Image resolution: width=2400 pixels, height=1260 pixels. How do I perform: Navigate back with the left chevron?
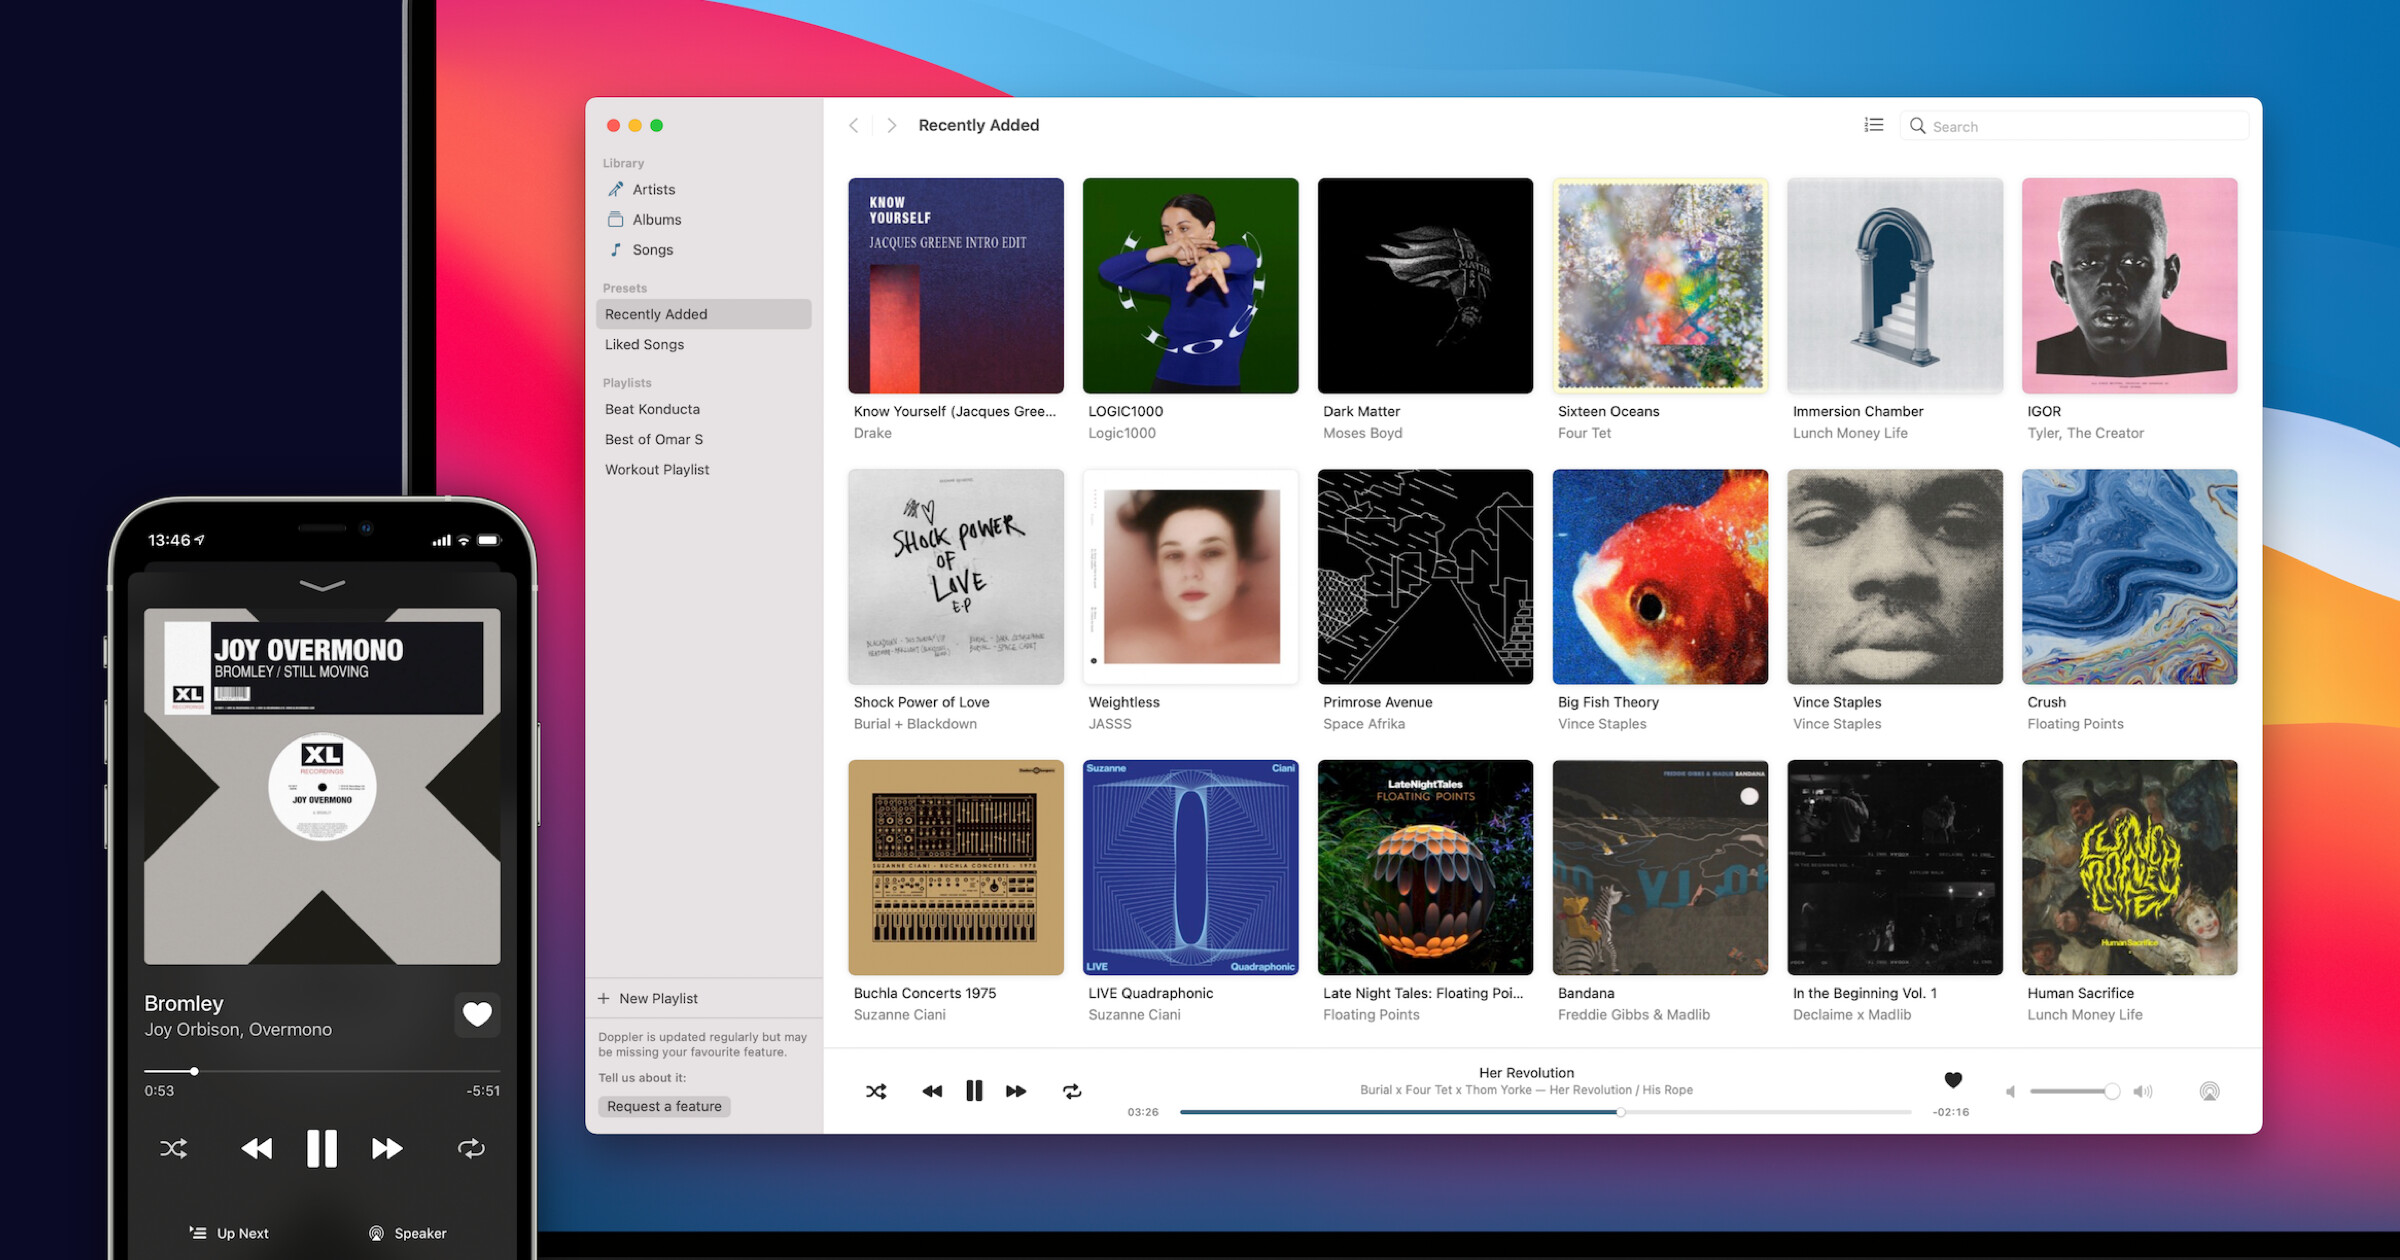click(x=854, y=125)
